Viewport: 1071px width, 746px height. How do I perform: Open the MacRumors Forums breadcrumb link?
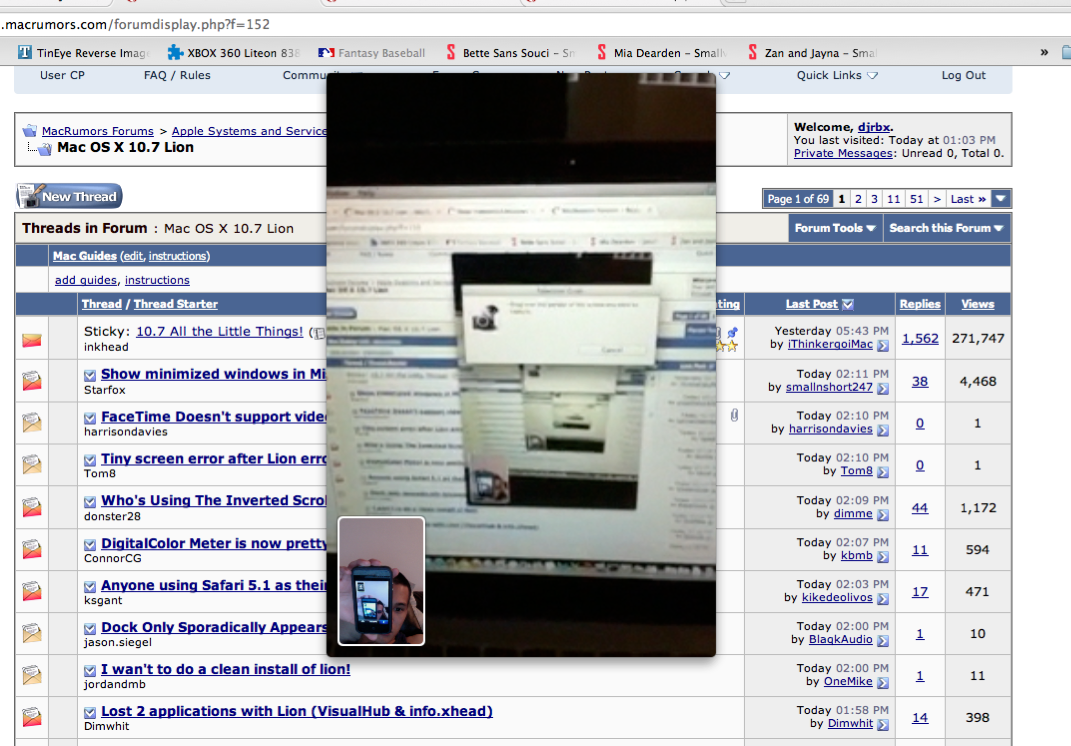(x=98, y=130)
